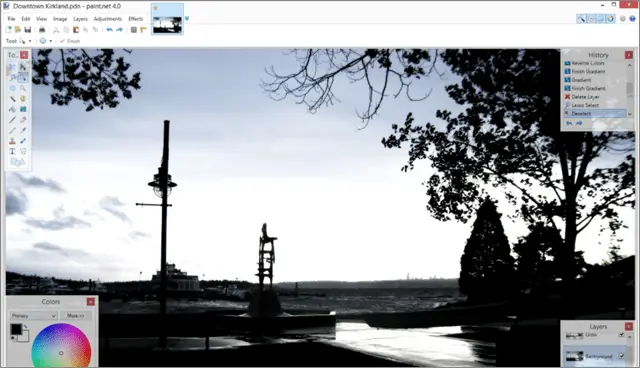Select the Color Picker eyedropper tool

tap(23, 131)
